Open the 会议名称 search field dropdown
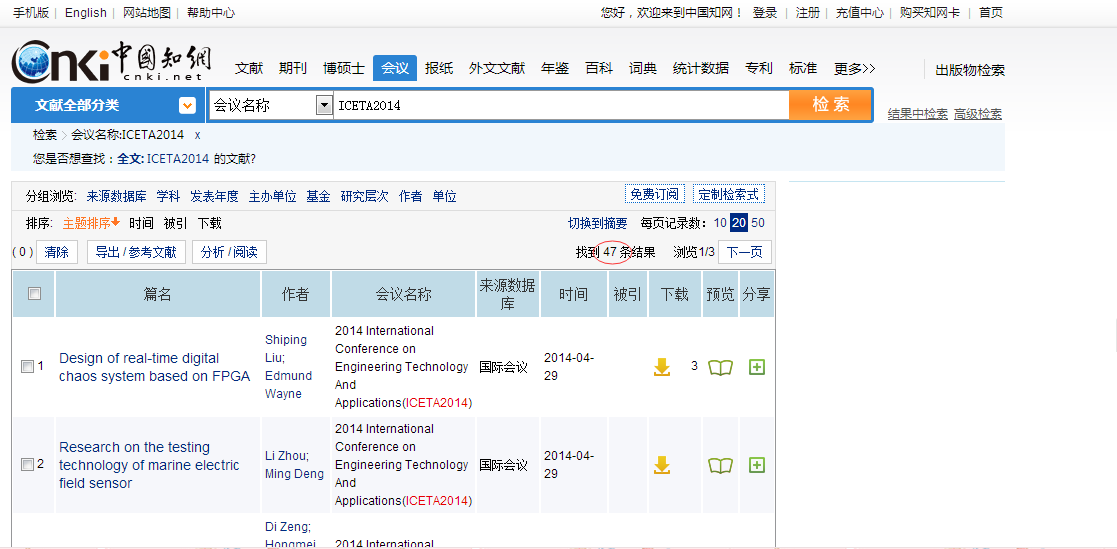Screen dimensions: 1117x549 click(x=324, y=105)
